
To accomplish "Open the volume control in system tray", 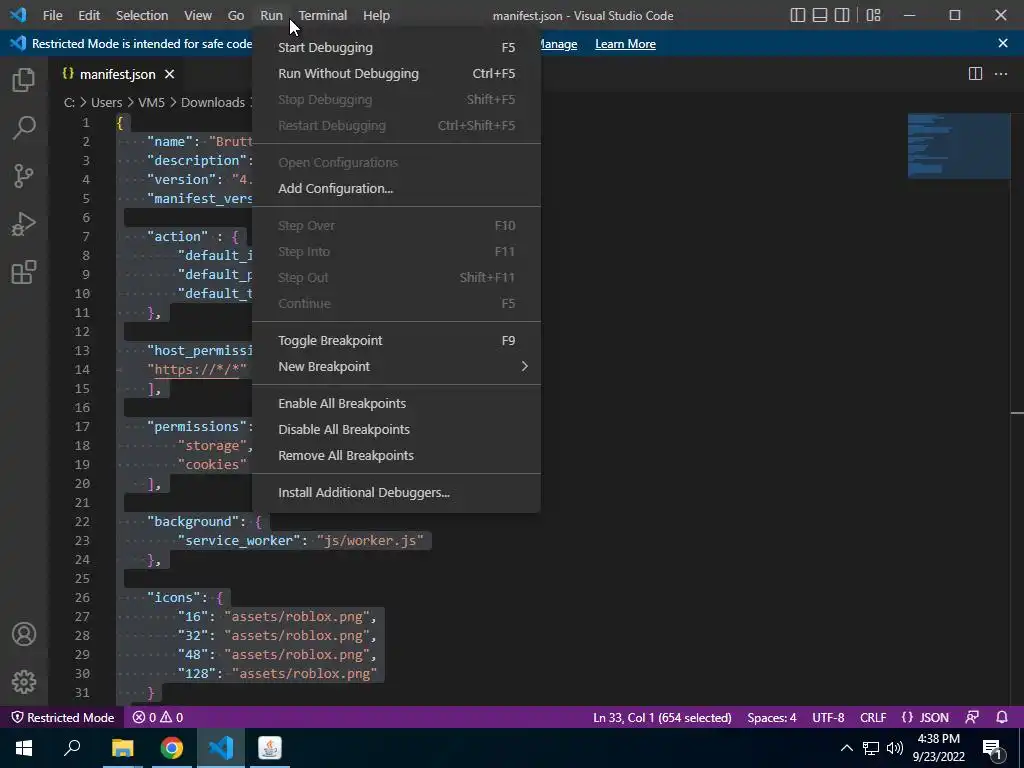I will 895,748.
